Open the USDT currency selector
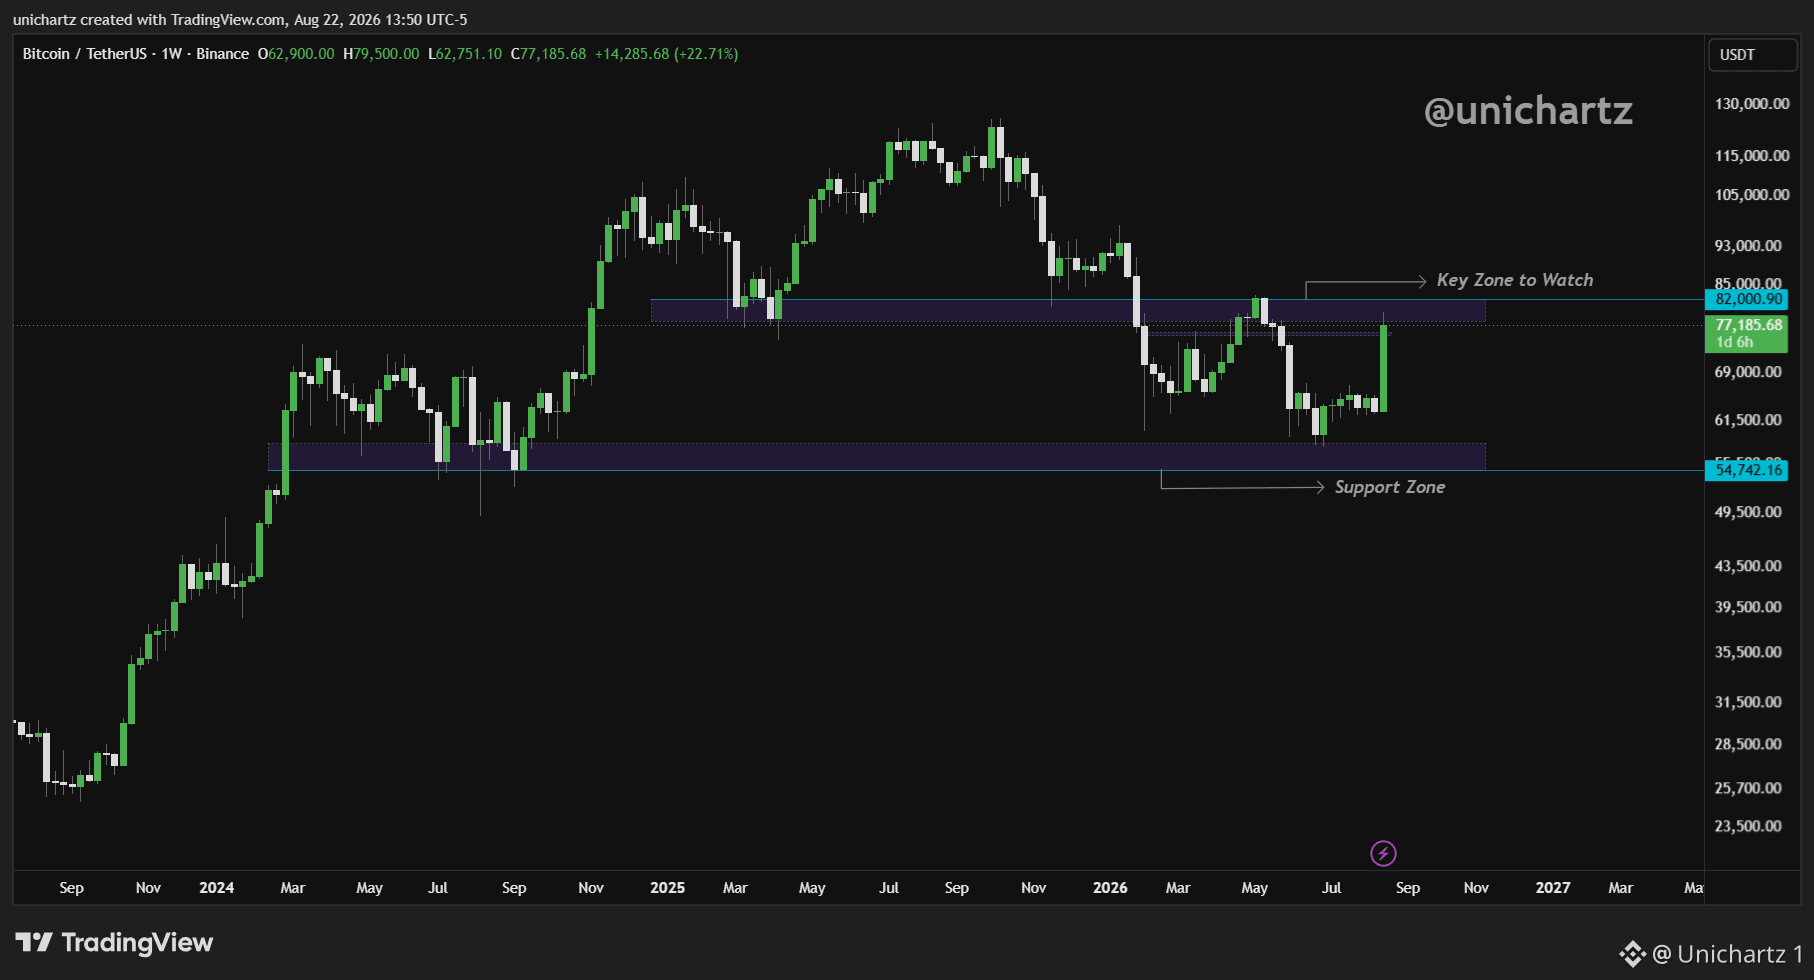 pyautogui.click(x=1752, y=55)
